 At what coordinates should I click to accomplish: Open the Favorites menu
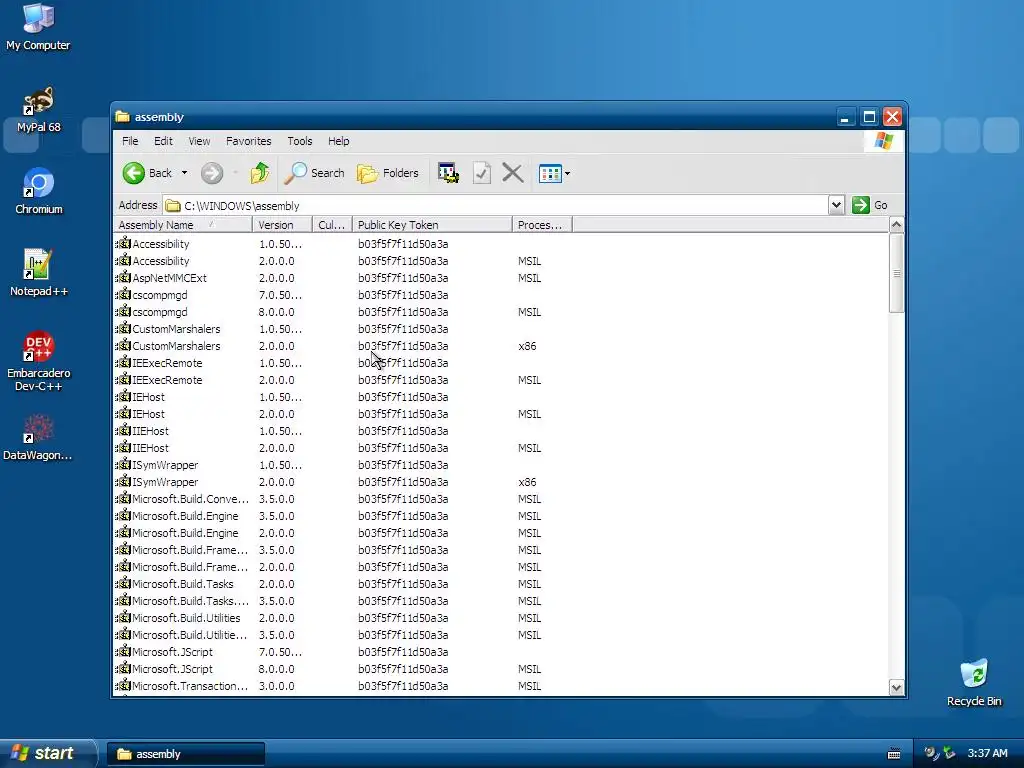point(248,141)
